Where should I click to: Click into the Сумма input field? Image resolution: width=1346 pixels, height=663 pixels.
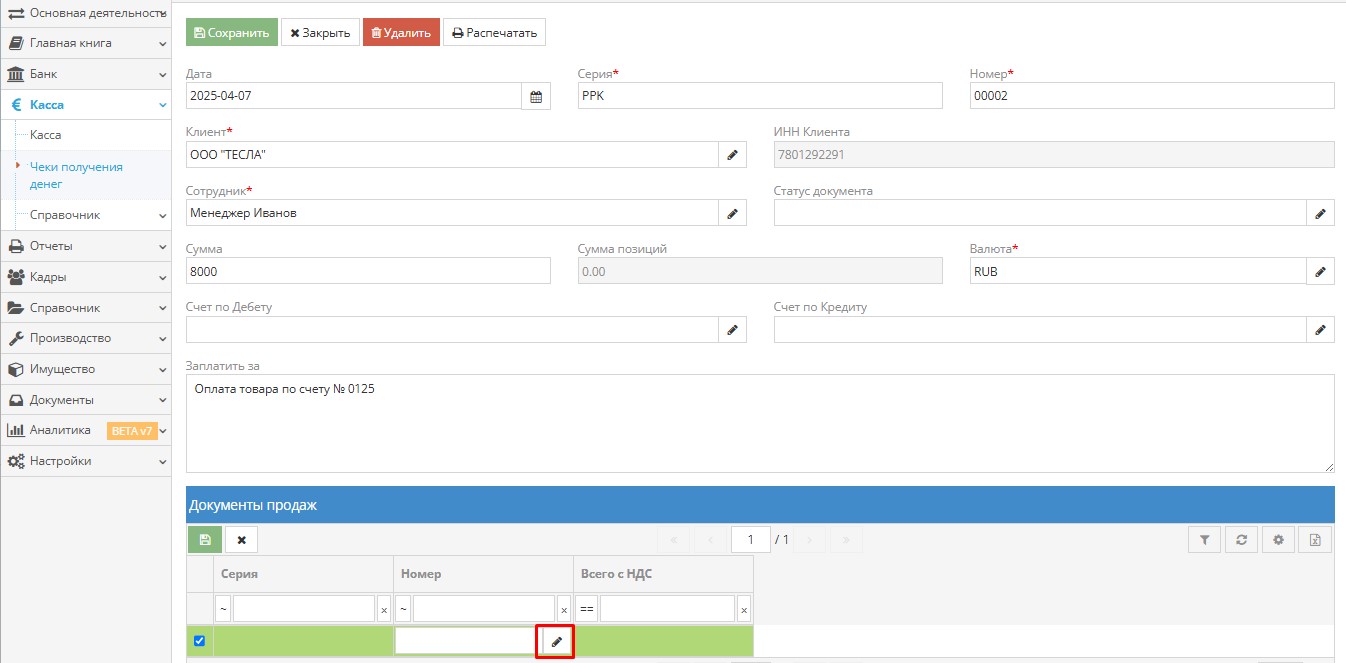click(368, 271)
